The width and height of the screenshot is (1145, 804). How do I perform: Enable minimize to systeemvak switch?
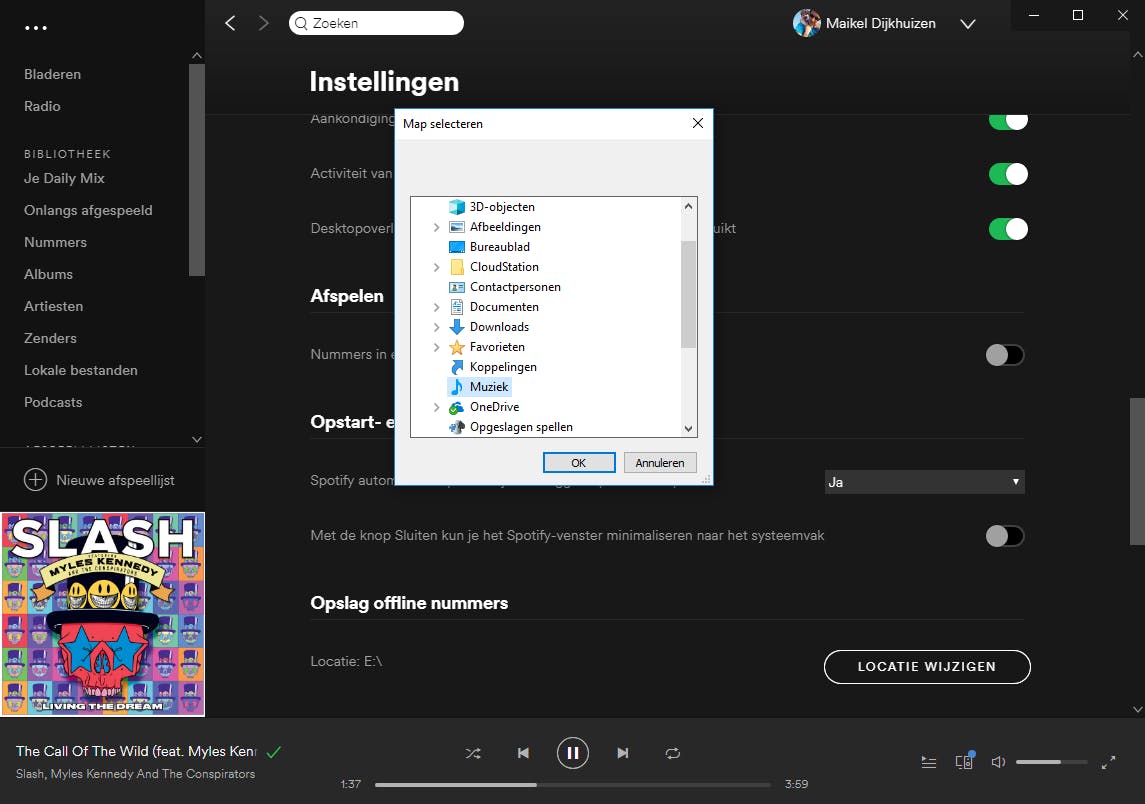click(x=1005, y=536)
